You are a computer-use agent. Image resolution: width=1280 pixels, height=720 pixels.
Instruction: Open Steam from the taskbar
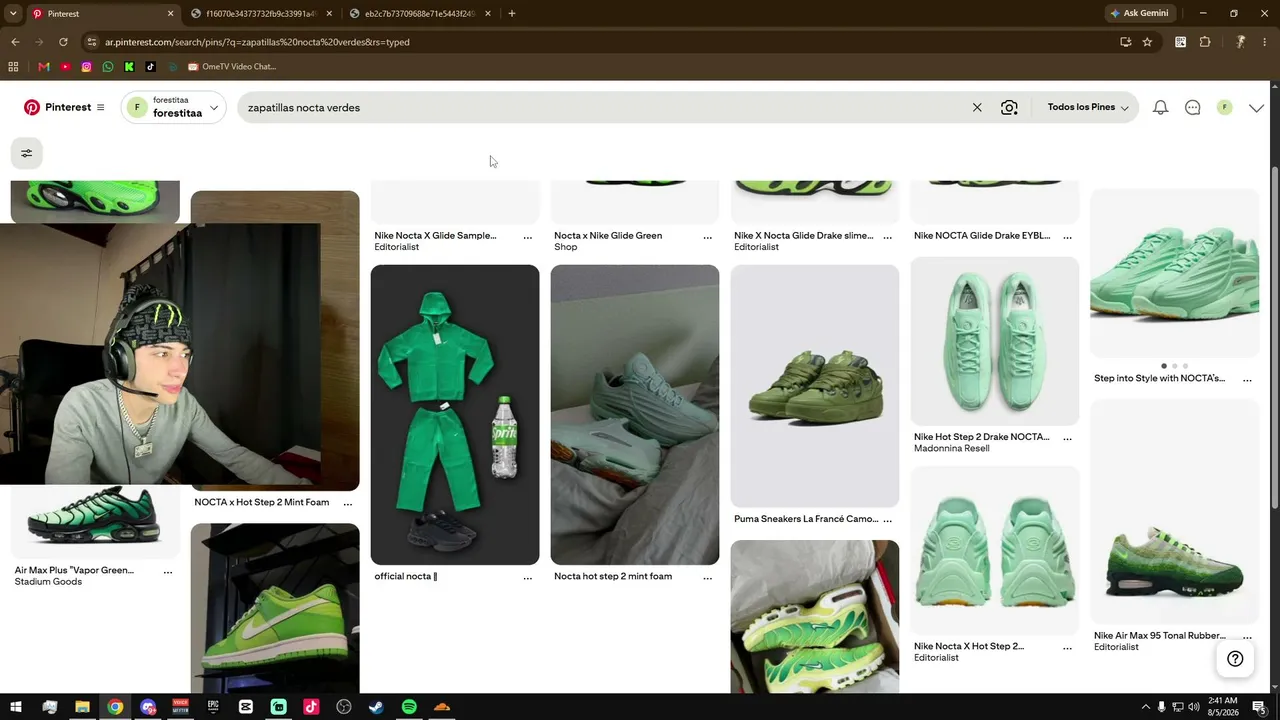(376, 707)
